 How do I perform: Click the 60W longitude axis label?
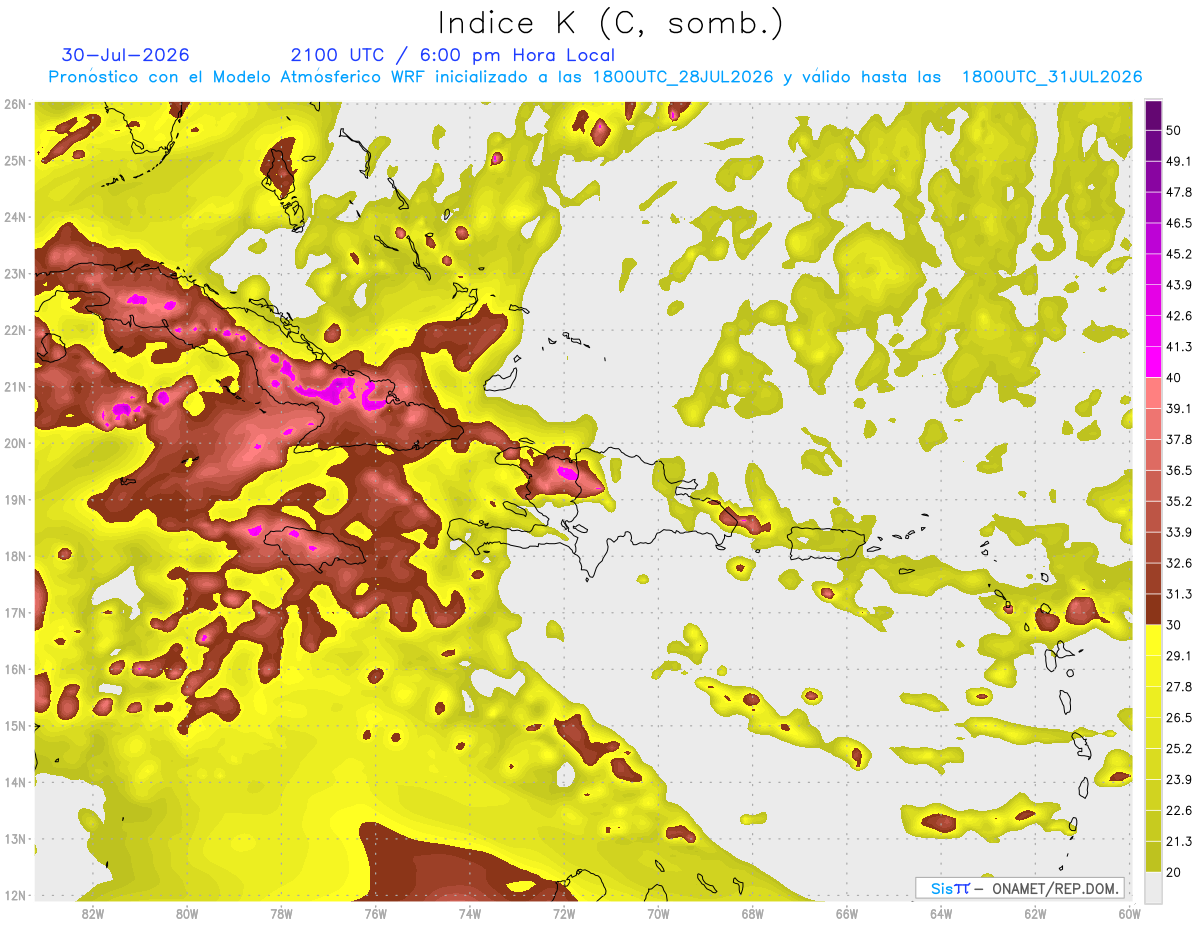tap(1129, 913)
